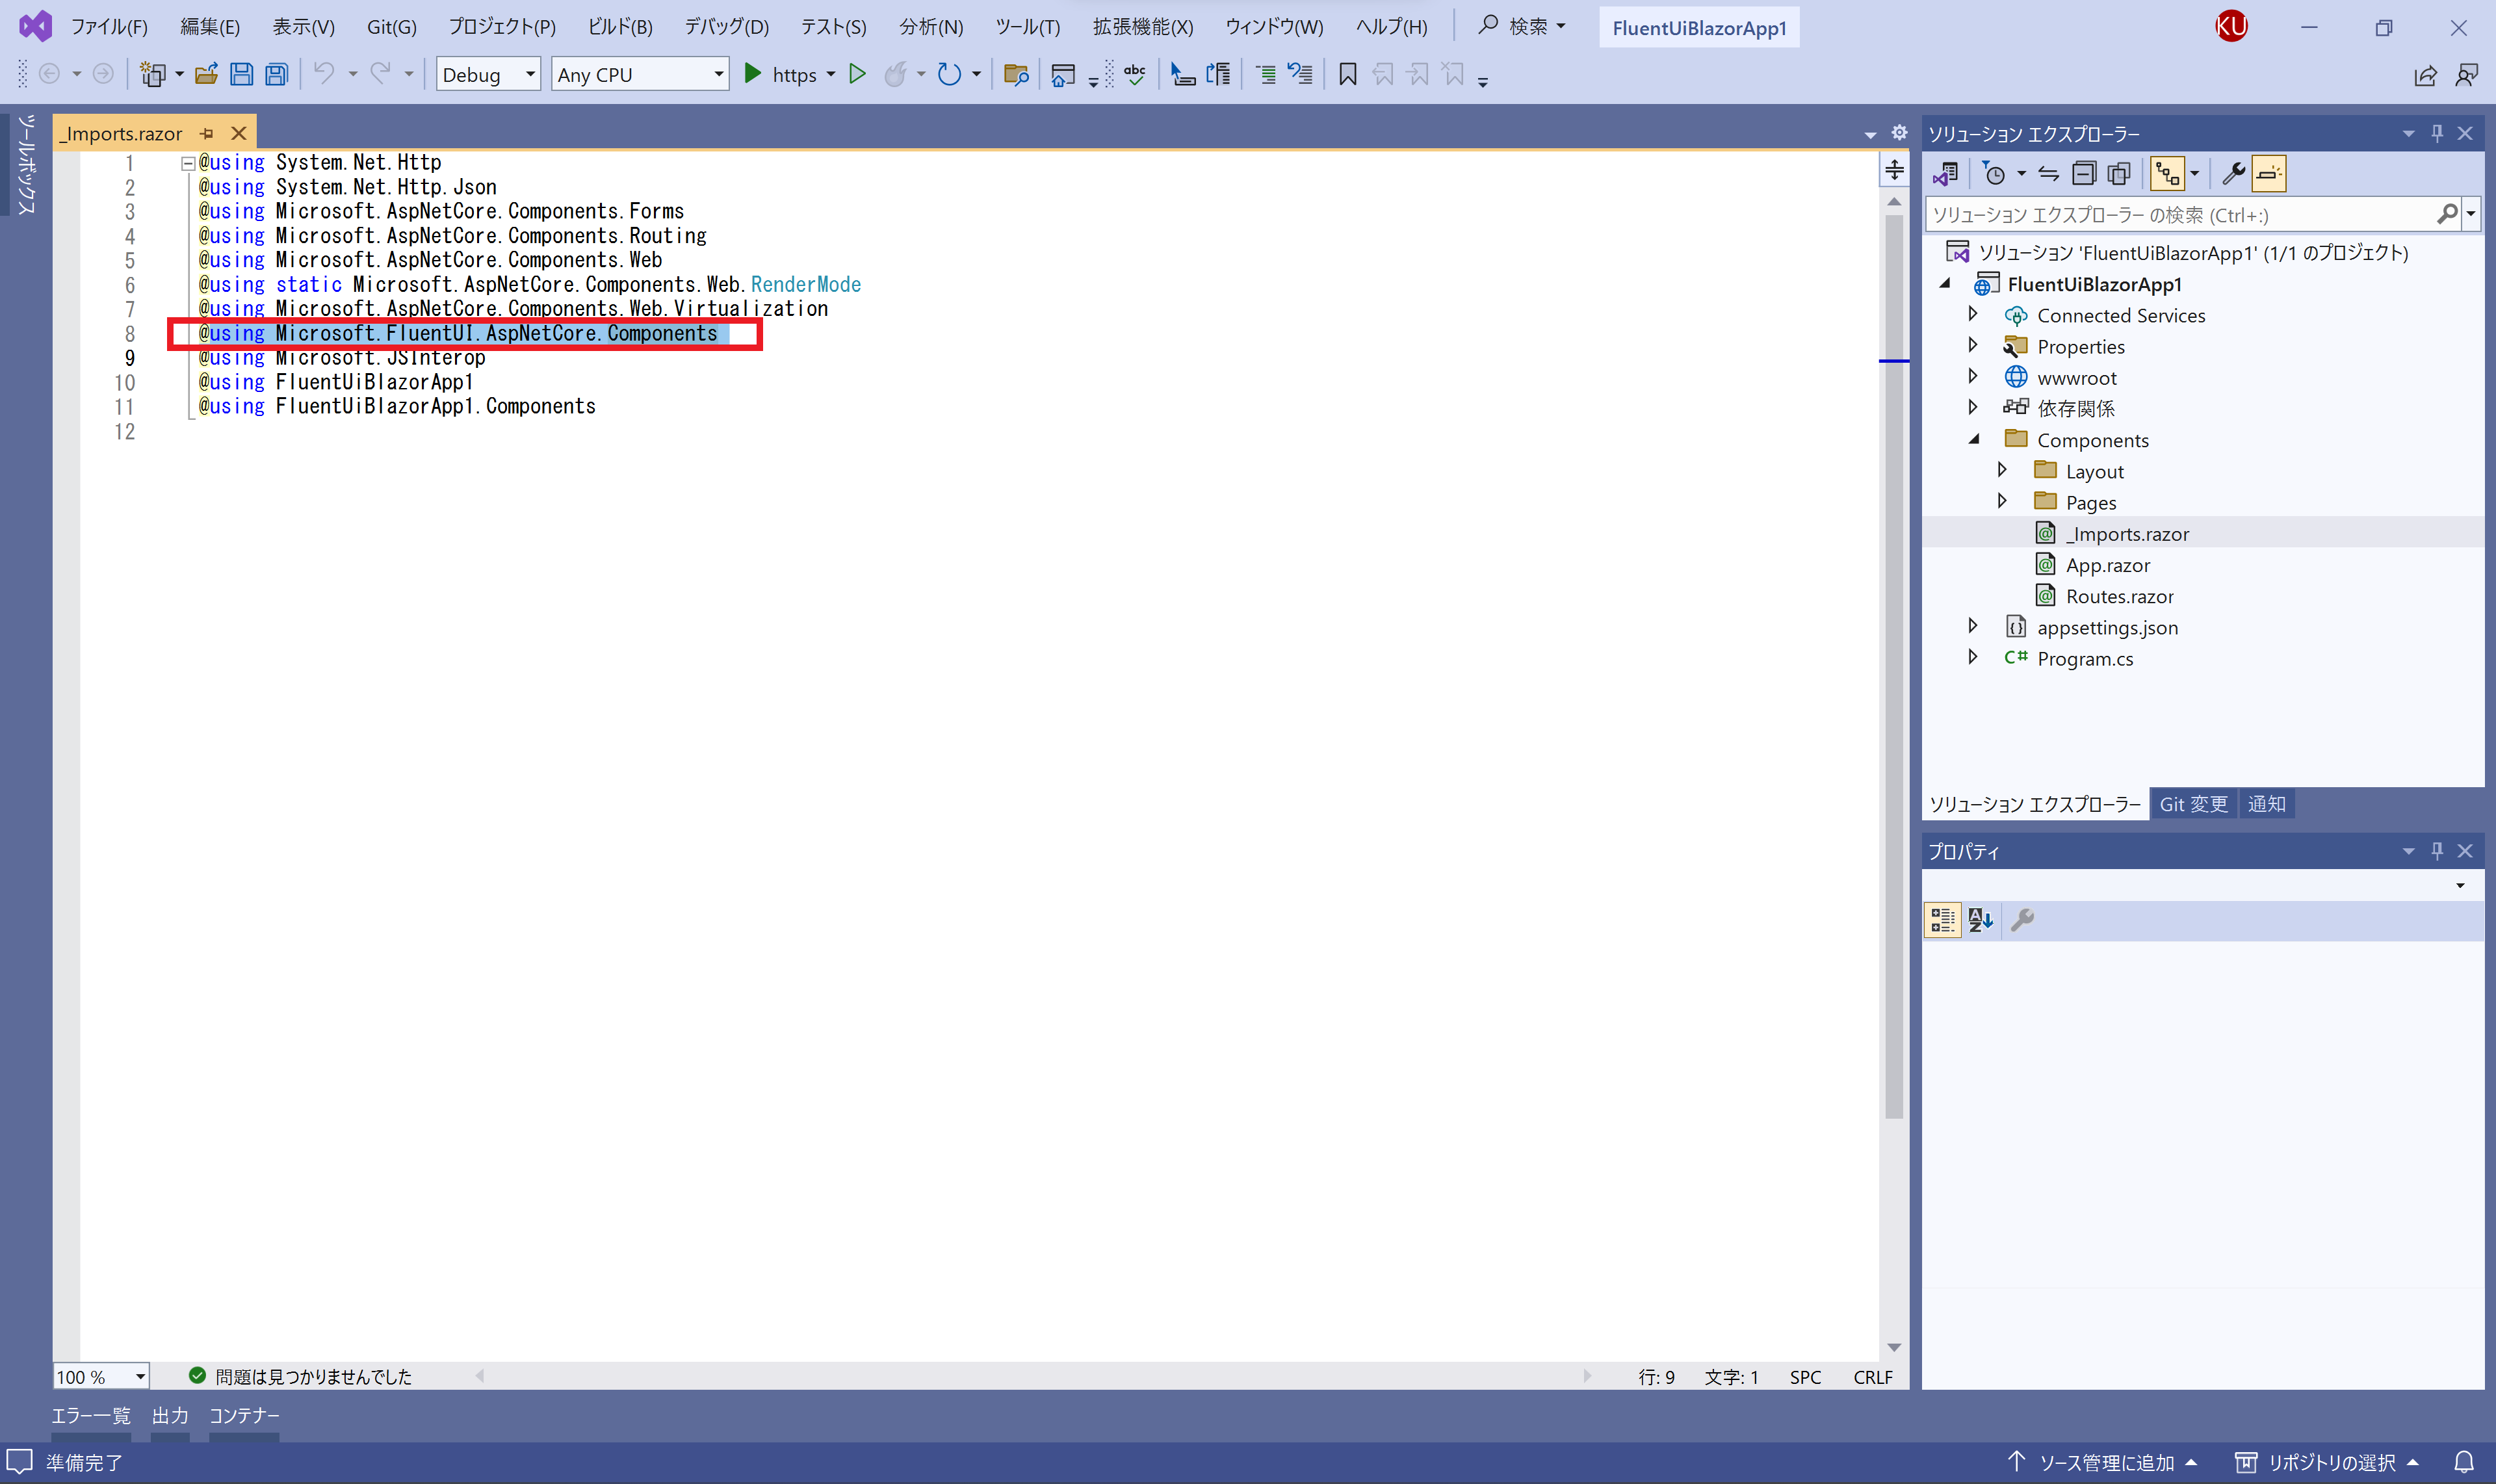Viewport: 2496px width, 1484px height.
Task: Collapse the code block at line 1
Action: coord(187,163)
